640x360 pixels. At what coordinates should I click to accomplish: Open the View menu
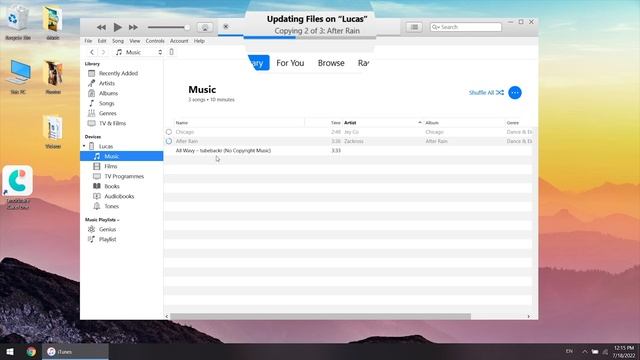click(135, 41)
